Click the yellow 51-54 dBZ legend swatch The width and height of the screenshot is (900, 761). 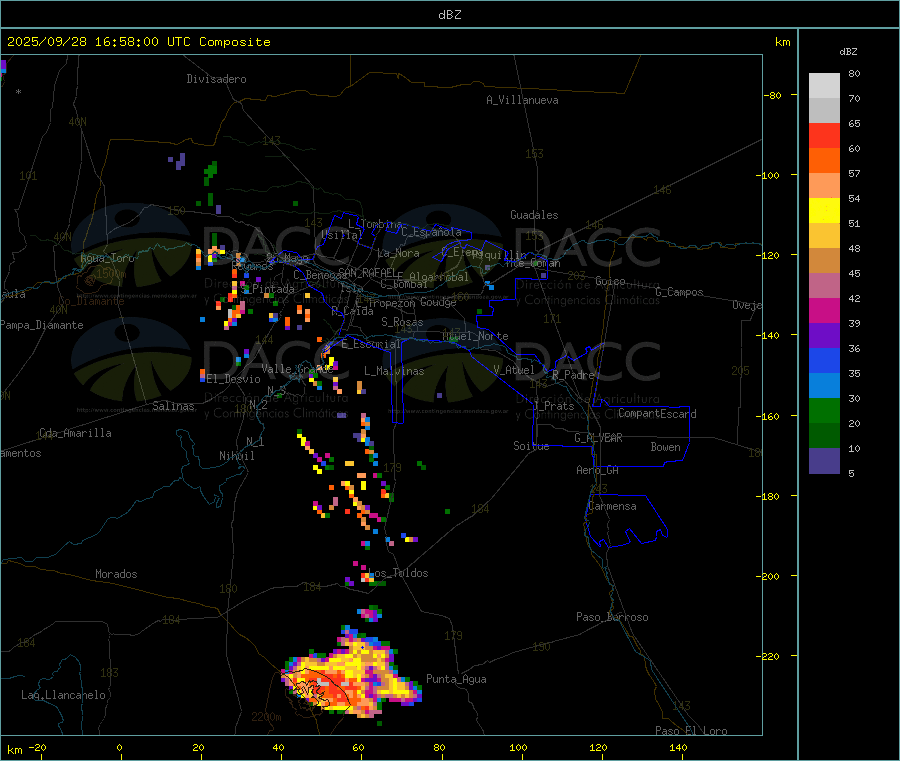tap(824, 211)
